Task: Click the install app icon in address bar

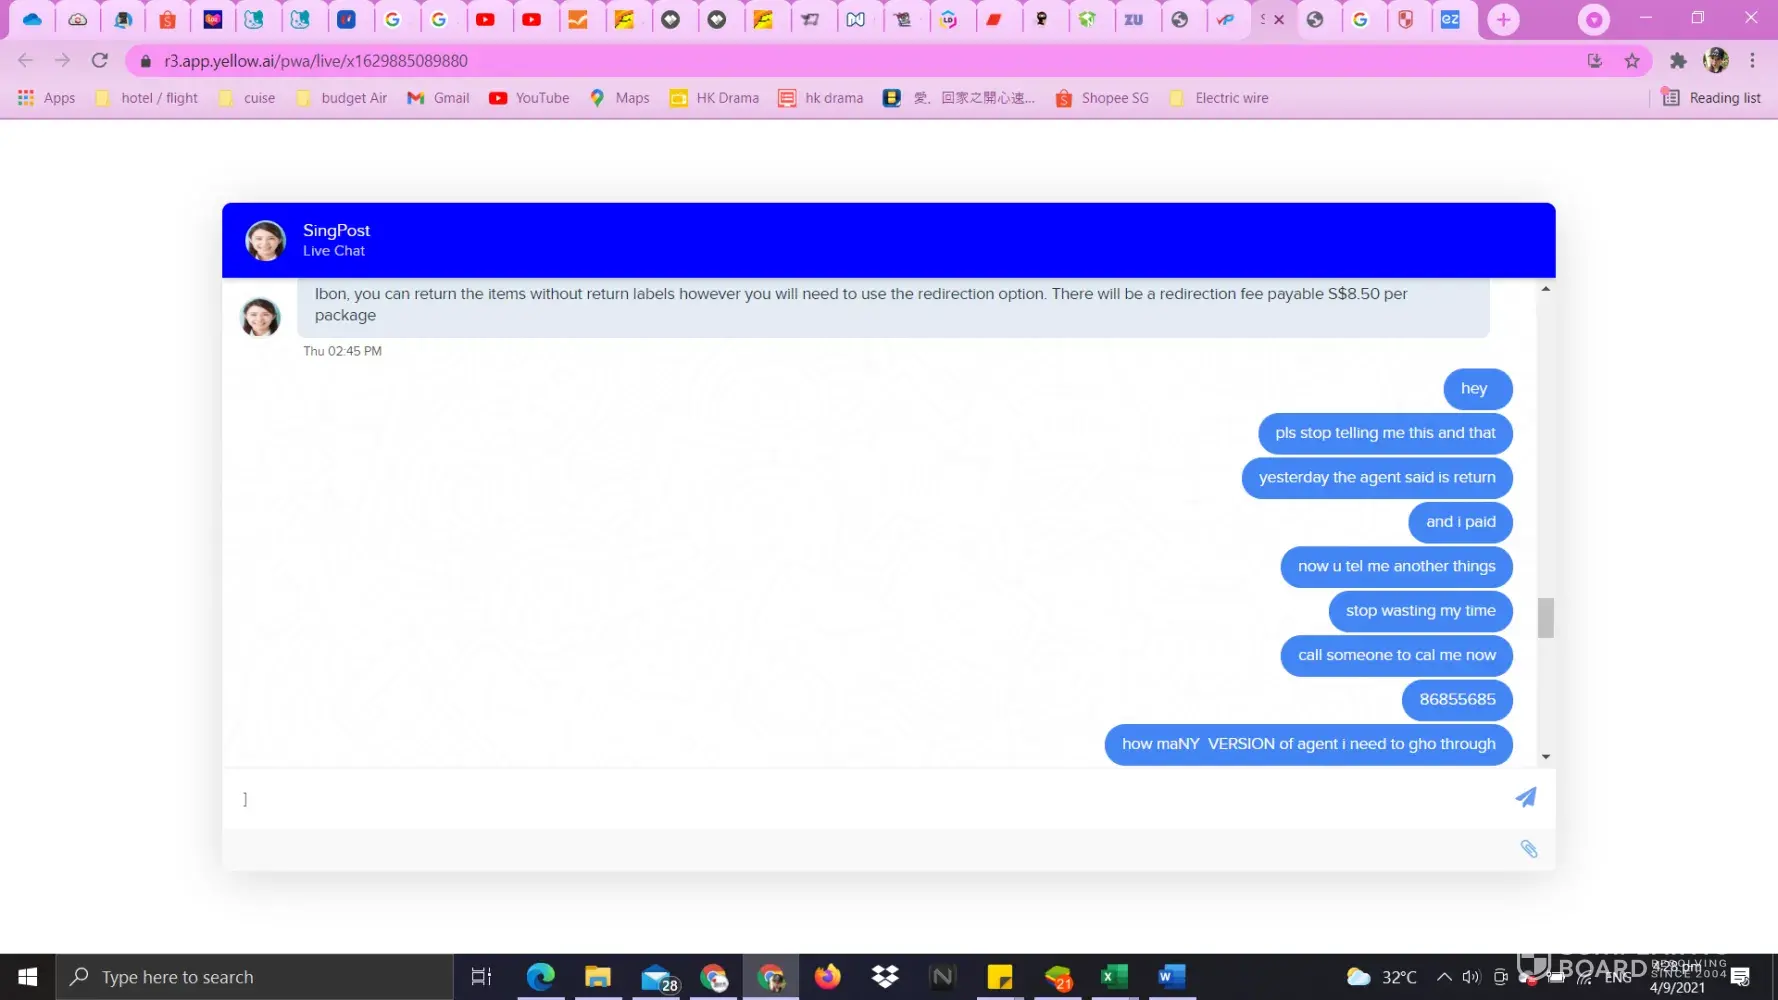Action: tap(1595, 61)
